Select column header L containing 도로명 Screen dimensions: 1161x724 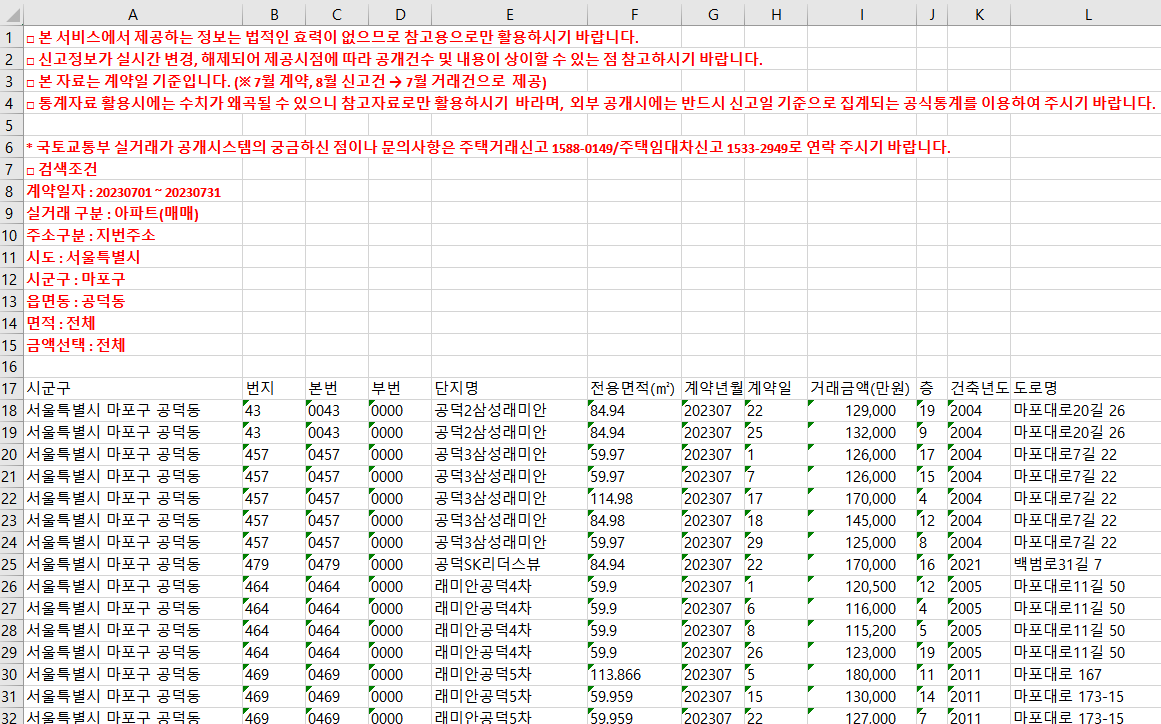(x=1088, y=14)
